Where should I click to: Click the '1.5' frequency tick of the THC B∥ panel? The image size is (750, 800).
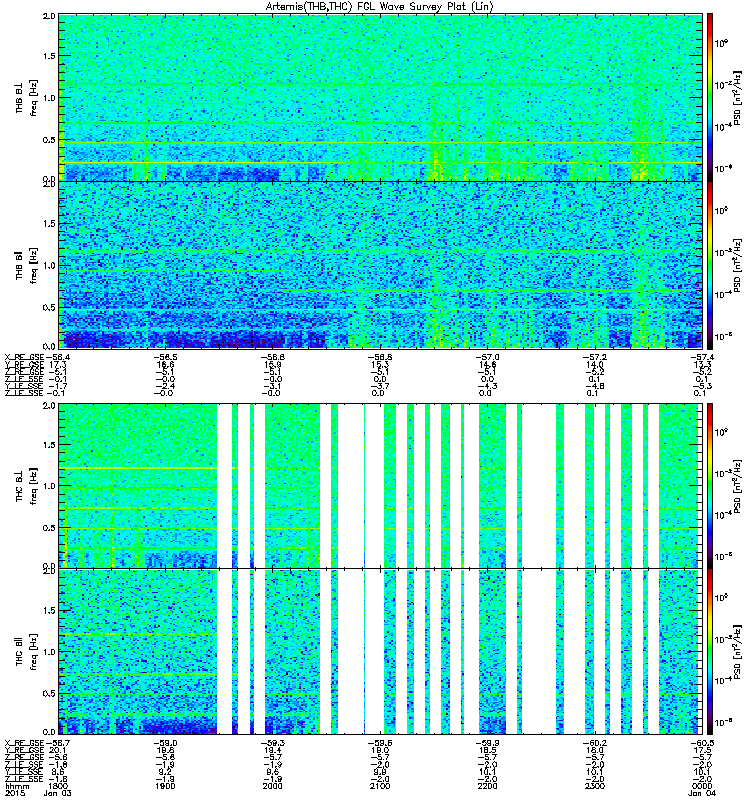click(x=49, y=611)
